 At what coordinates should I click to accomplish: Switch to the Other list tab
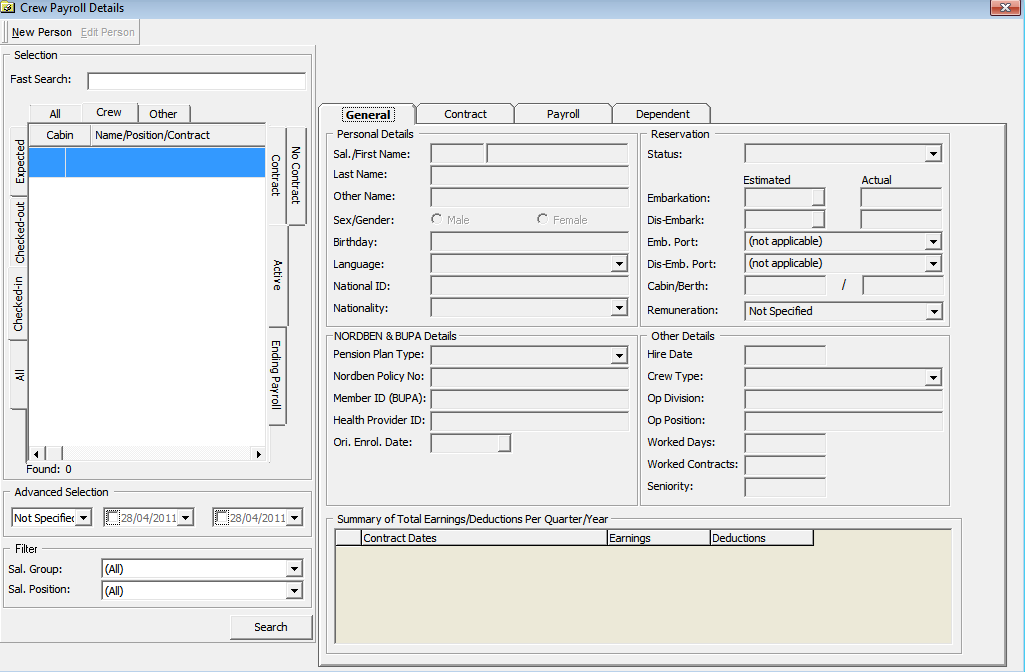coord(163,114)
